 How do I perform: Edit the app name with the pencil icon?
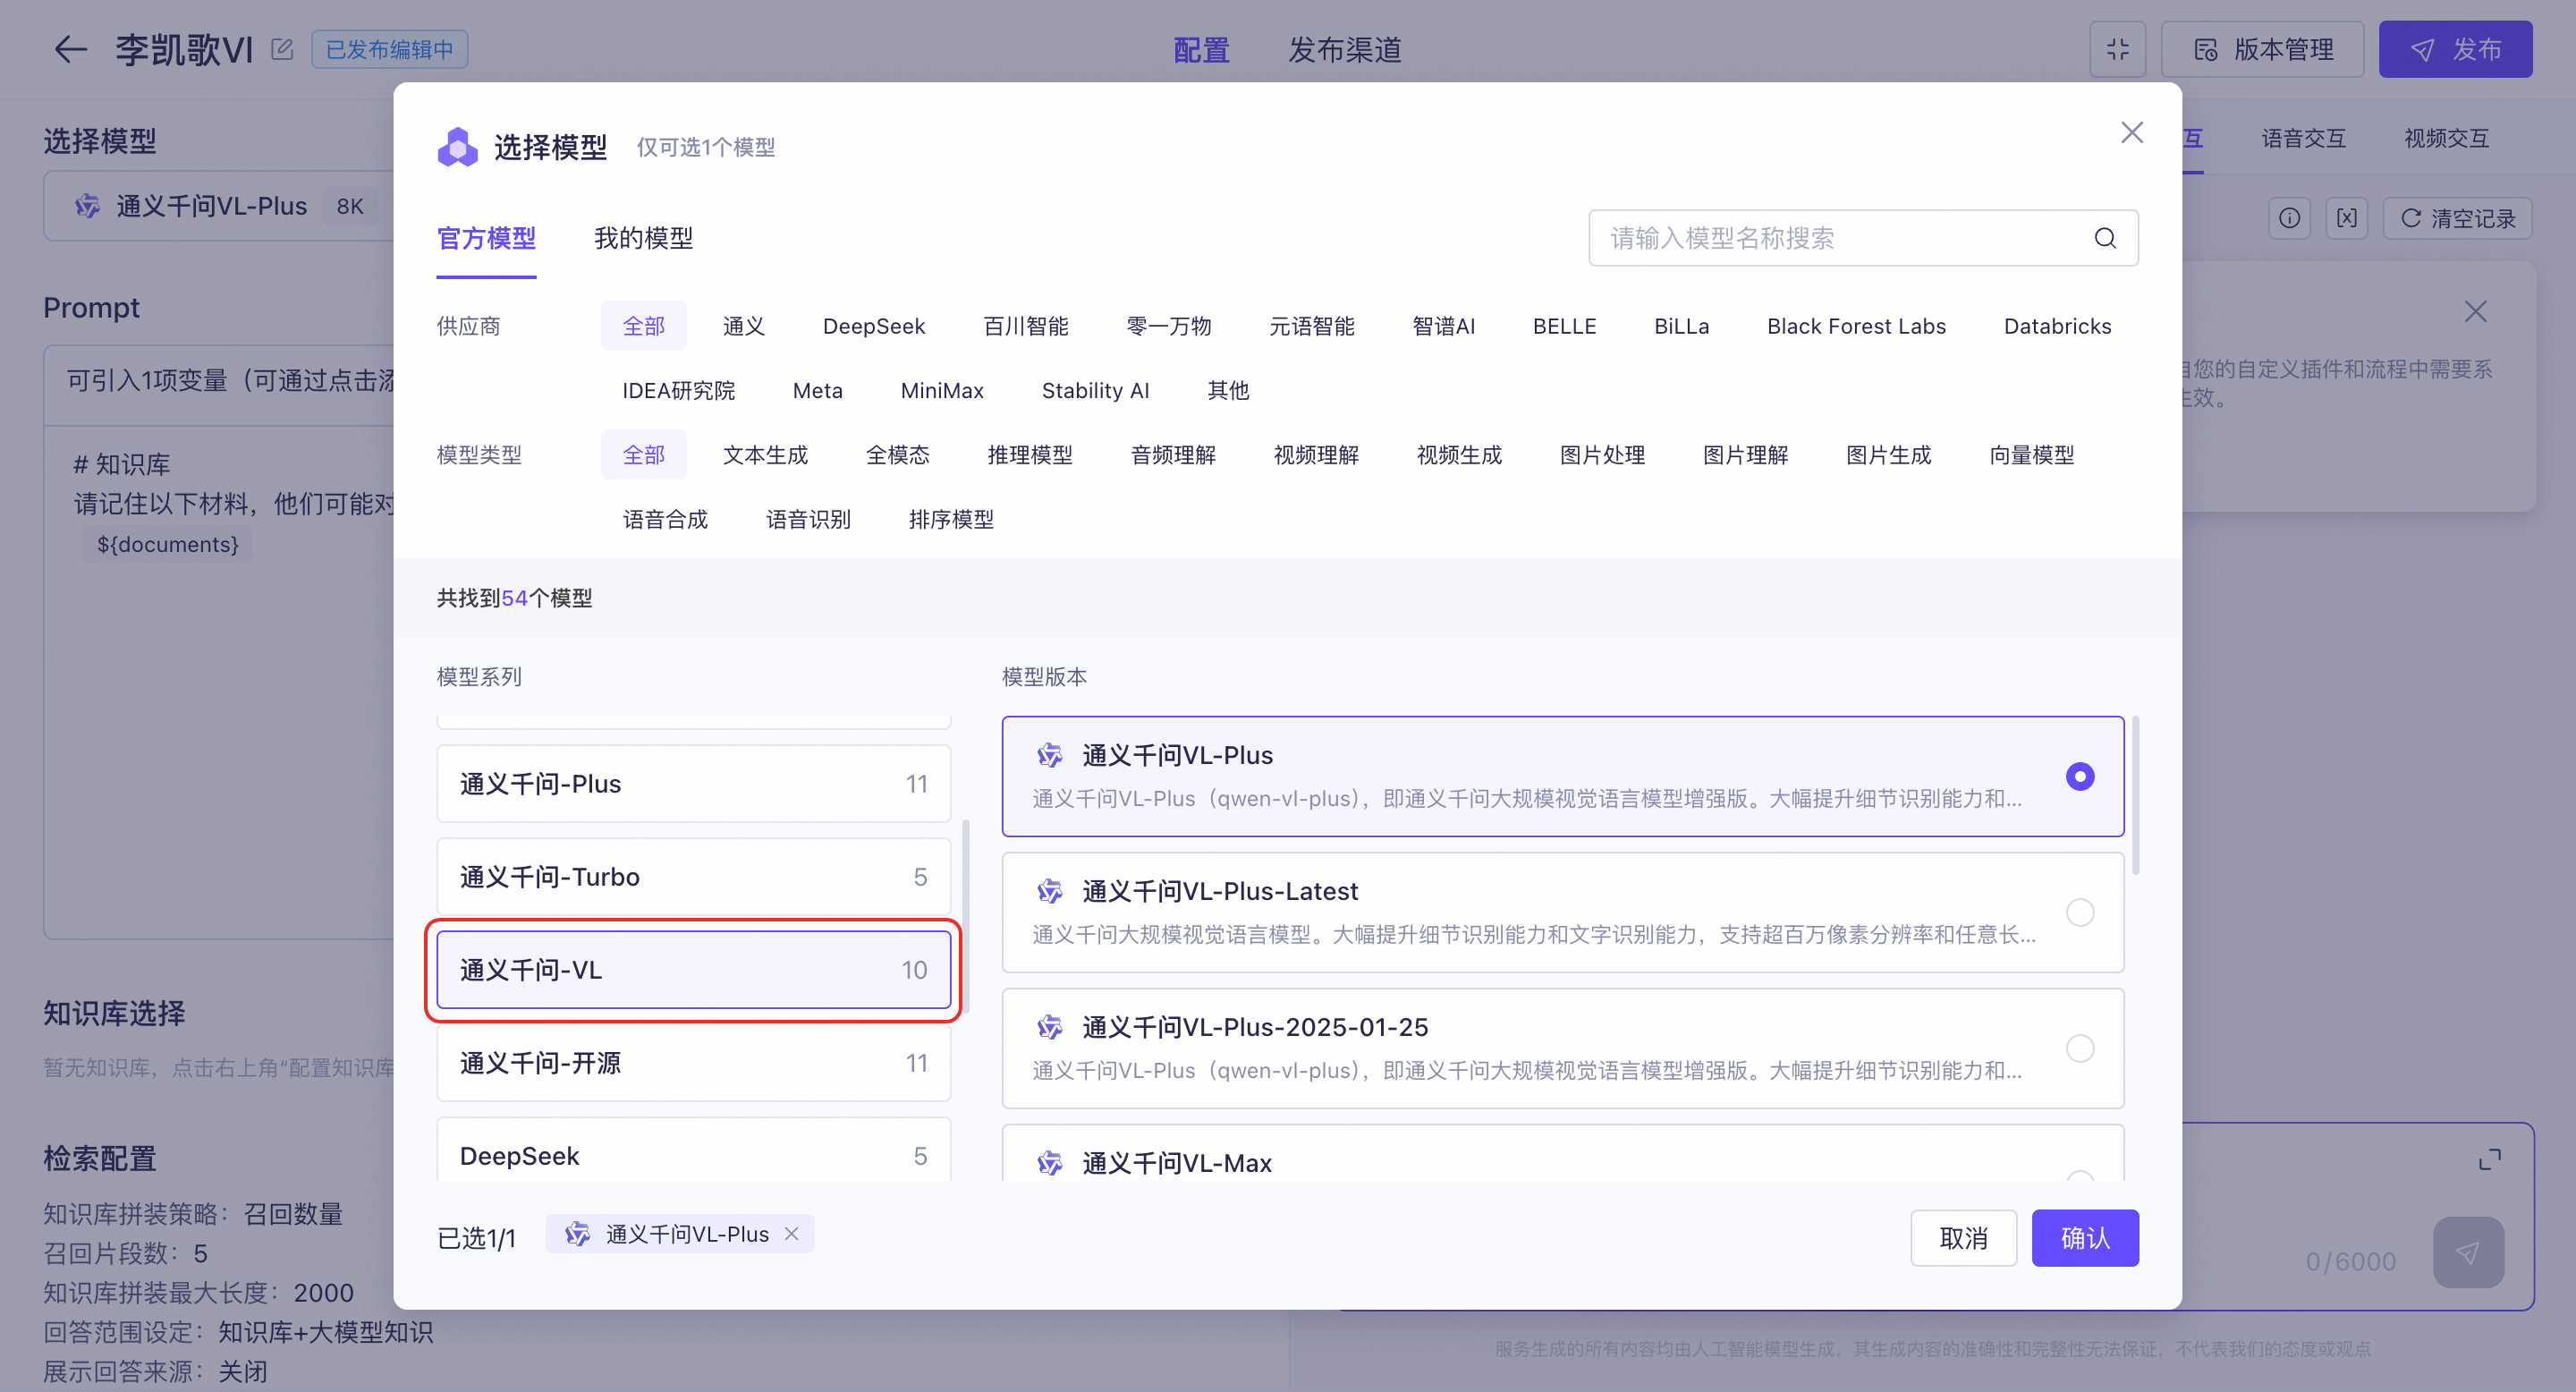point(282,49)
